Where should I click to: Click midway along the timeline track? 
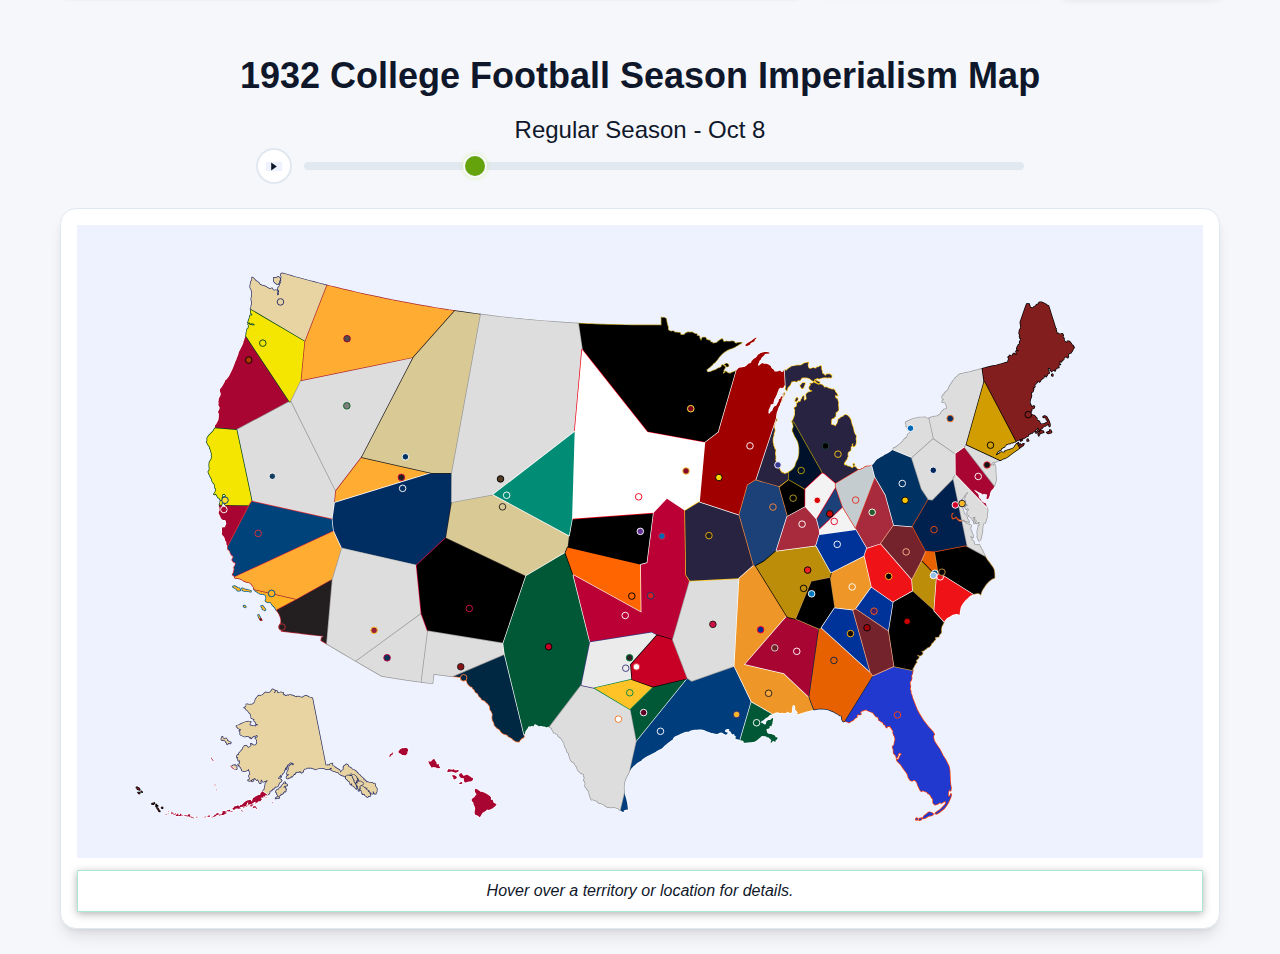coord(663,166)
